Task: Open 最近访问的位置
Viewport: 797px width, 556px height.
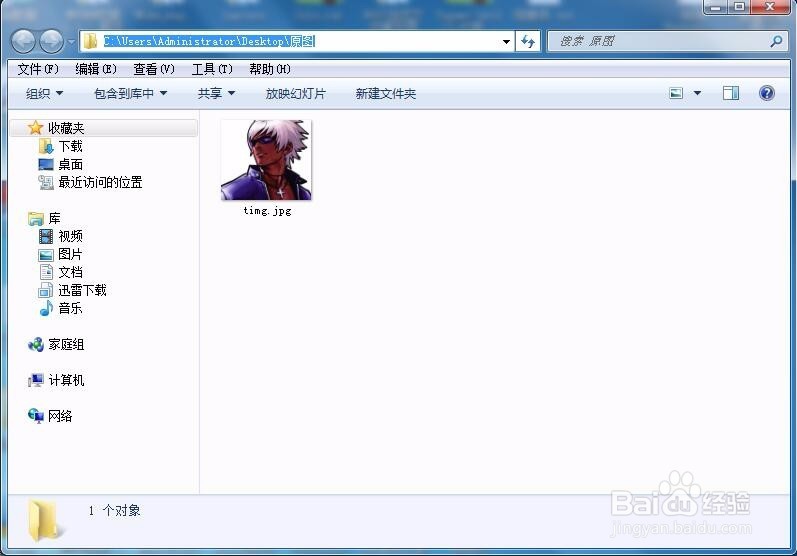Action: [x=100, y=182]
